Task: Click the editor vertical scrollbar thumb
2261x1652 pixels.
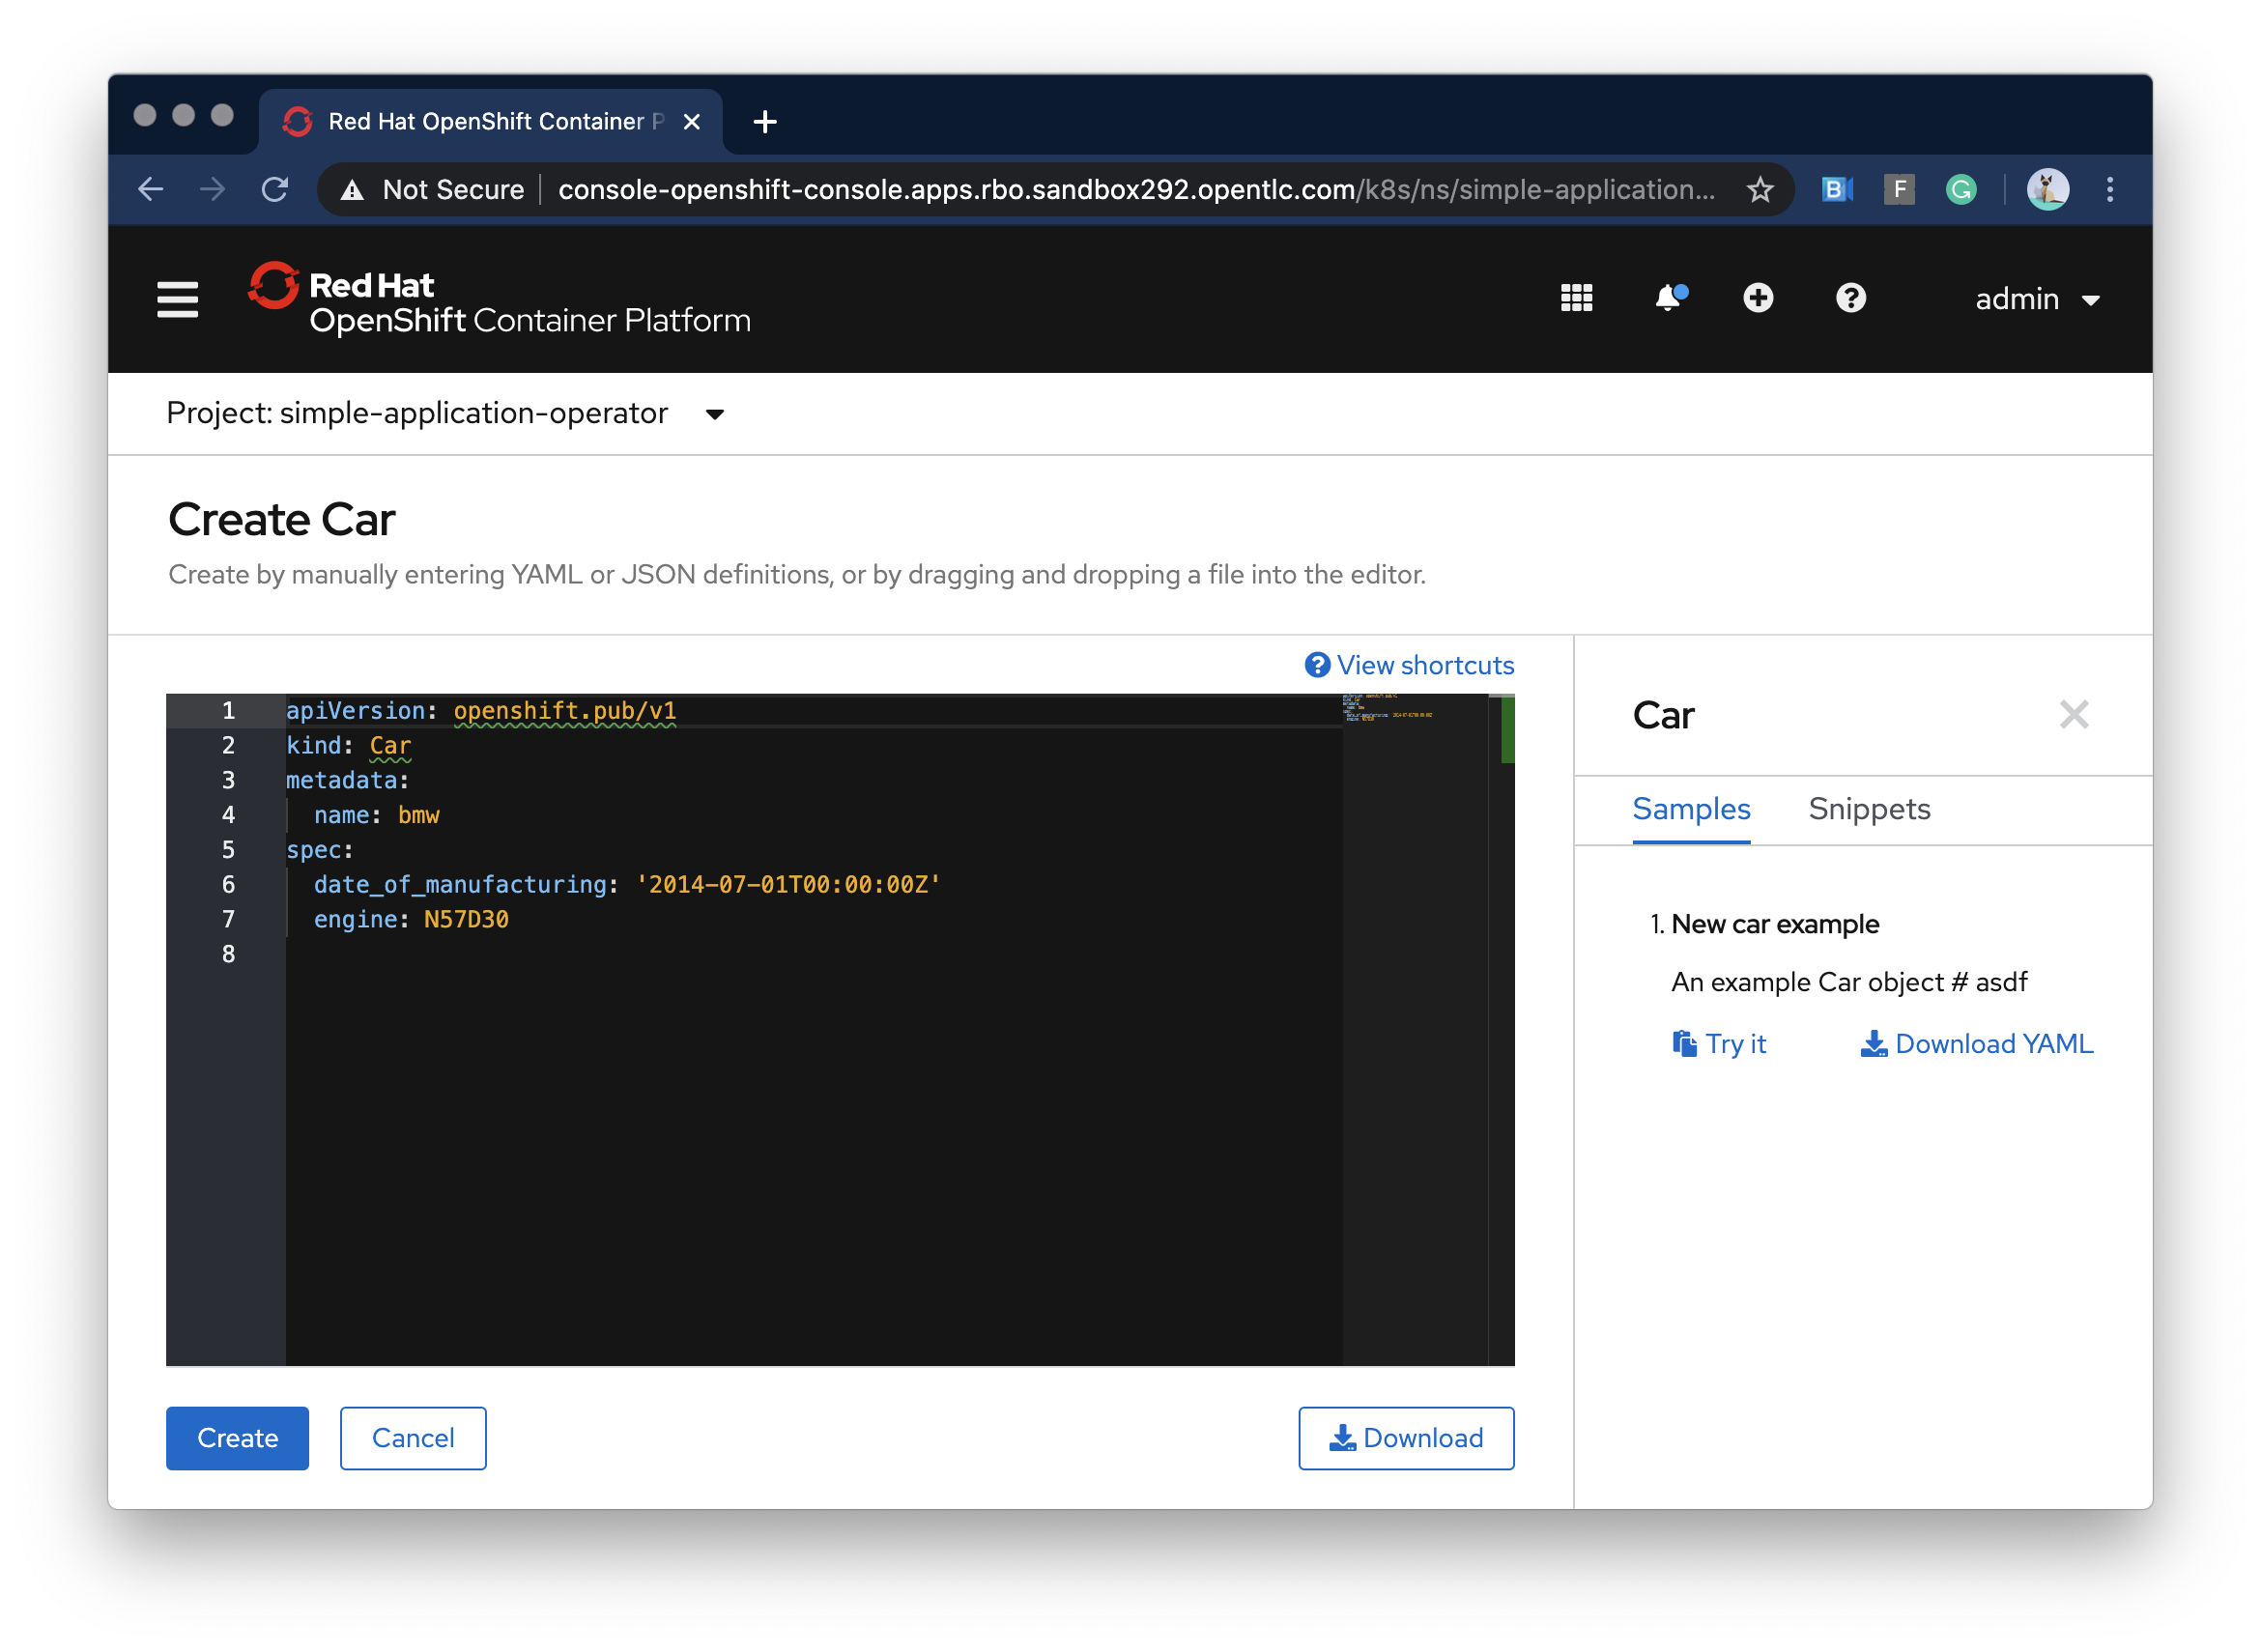Action: pyautogui.click(x=1507, y=731)
